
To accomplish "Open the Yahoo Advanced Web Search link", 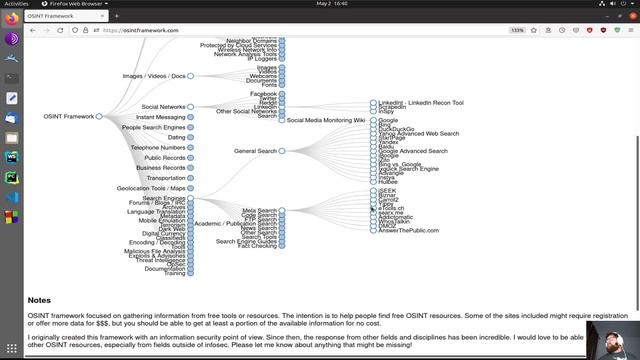I will 418,133.
